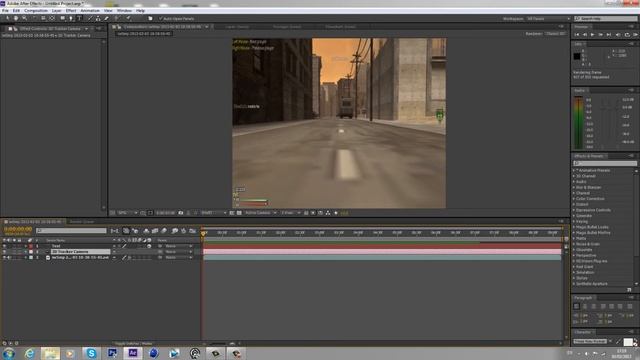Toggle left align in Paragraph panel
Image resolution: width=640 pixels, height=360 pixels.
point(577,306)
